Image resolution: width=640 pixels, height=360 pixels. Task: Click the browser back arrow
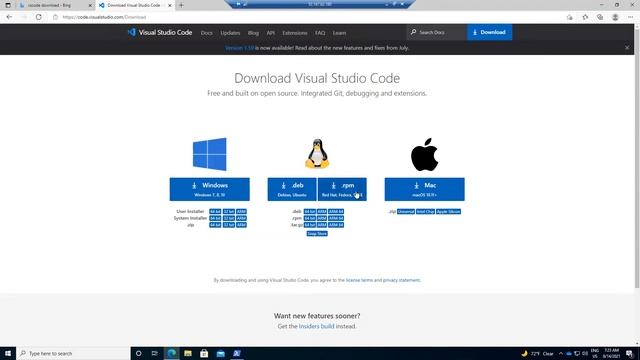click(9, 17)
